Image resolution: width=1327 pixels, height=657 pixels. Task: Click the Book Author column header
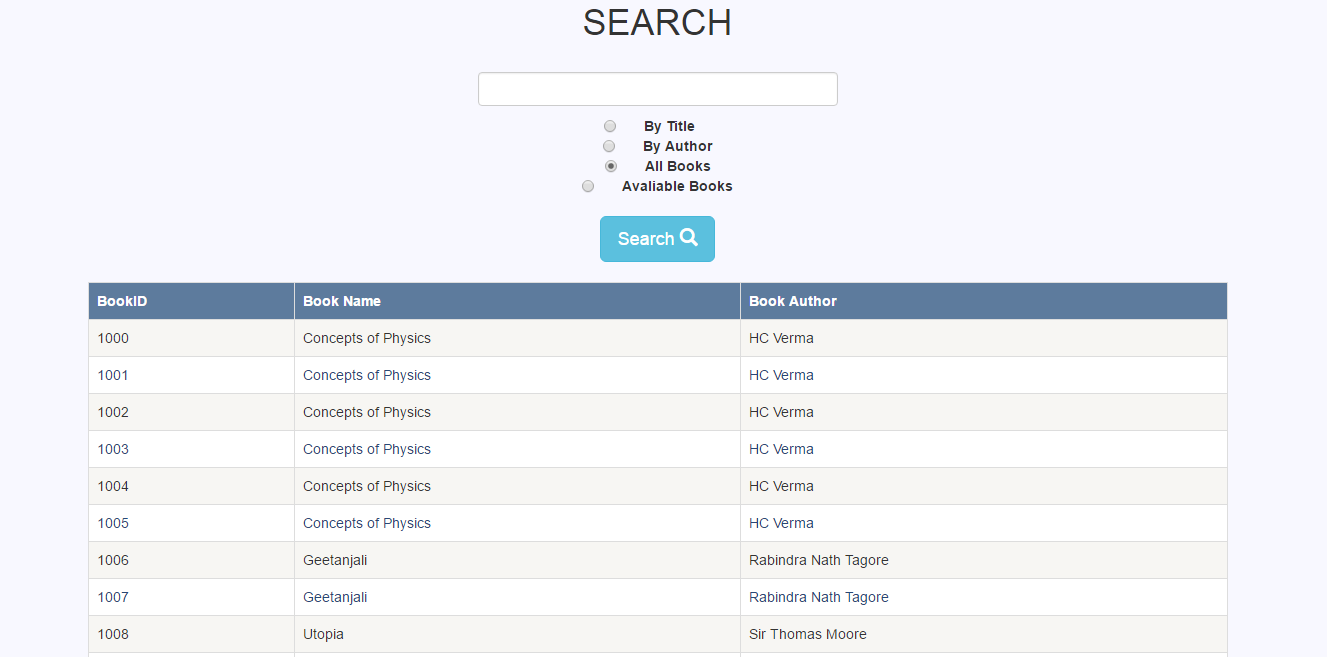point(984,301)
